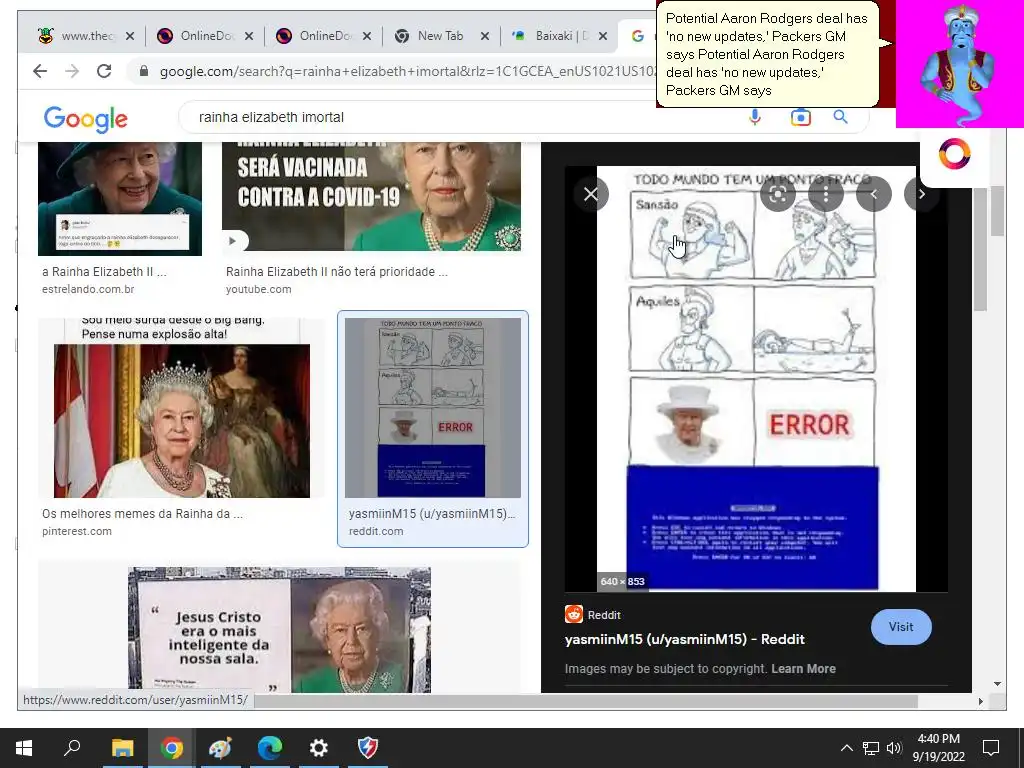Close the www.thec tab

click(130, 37)
